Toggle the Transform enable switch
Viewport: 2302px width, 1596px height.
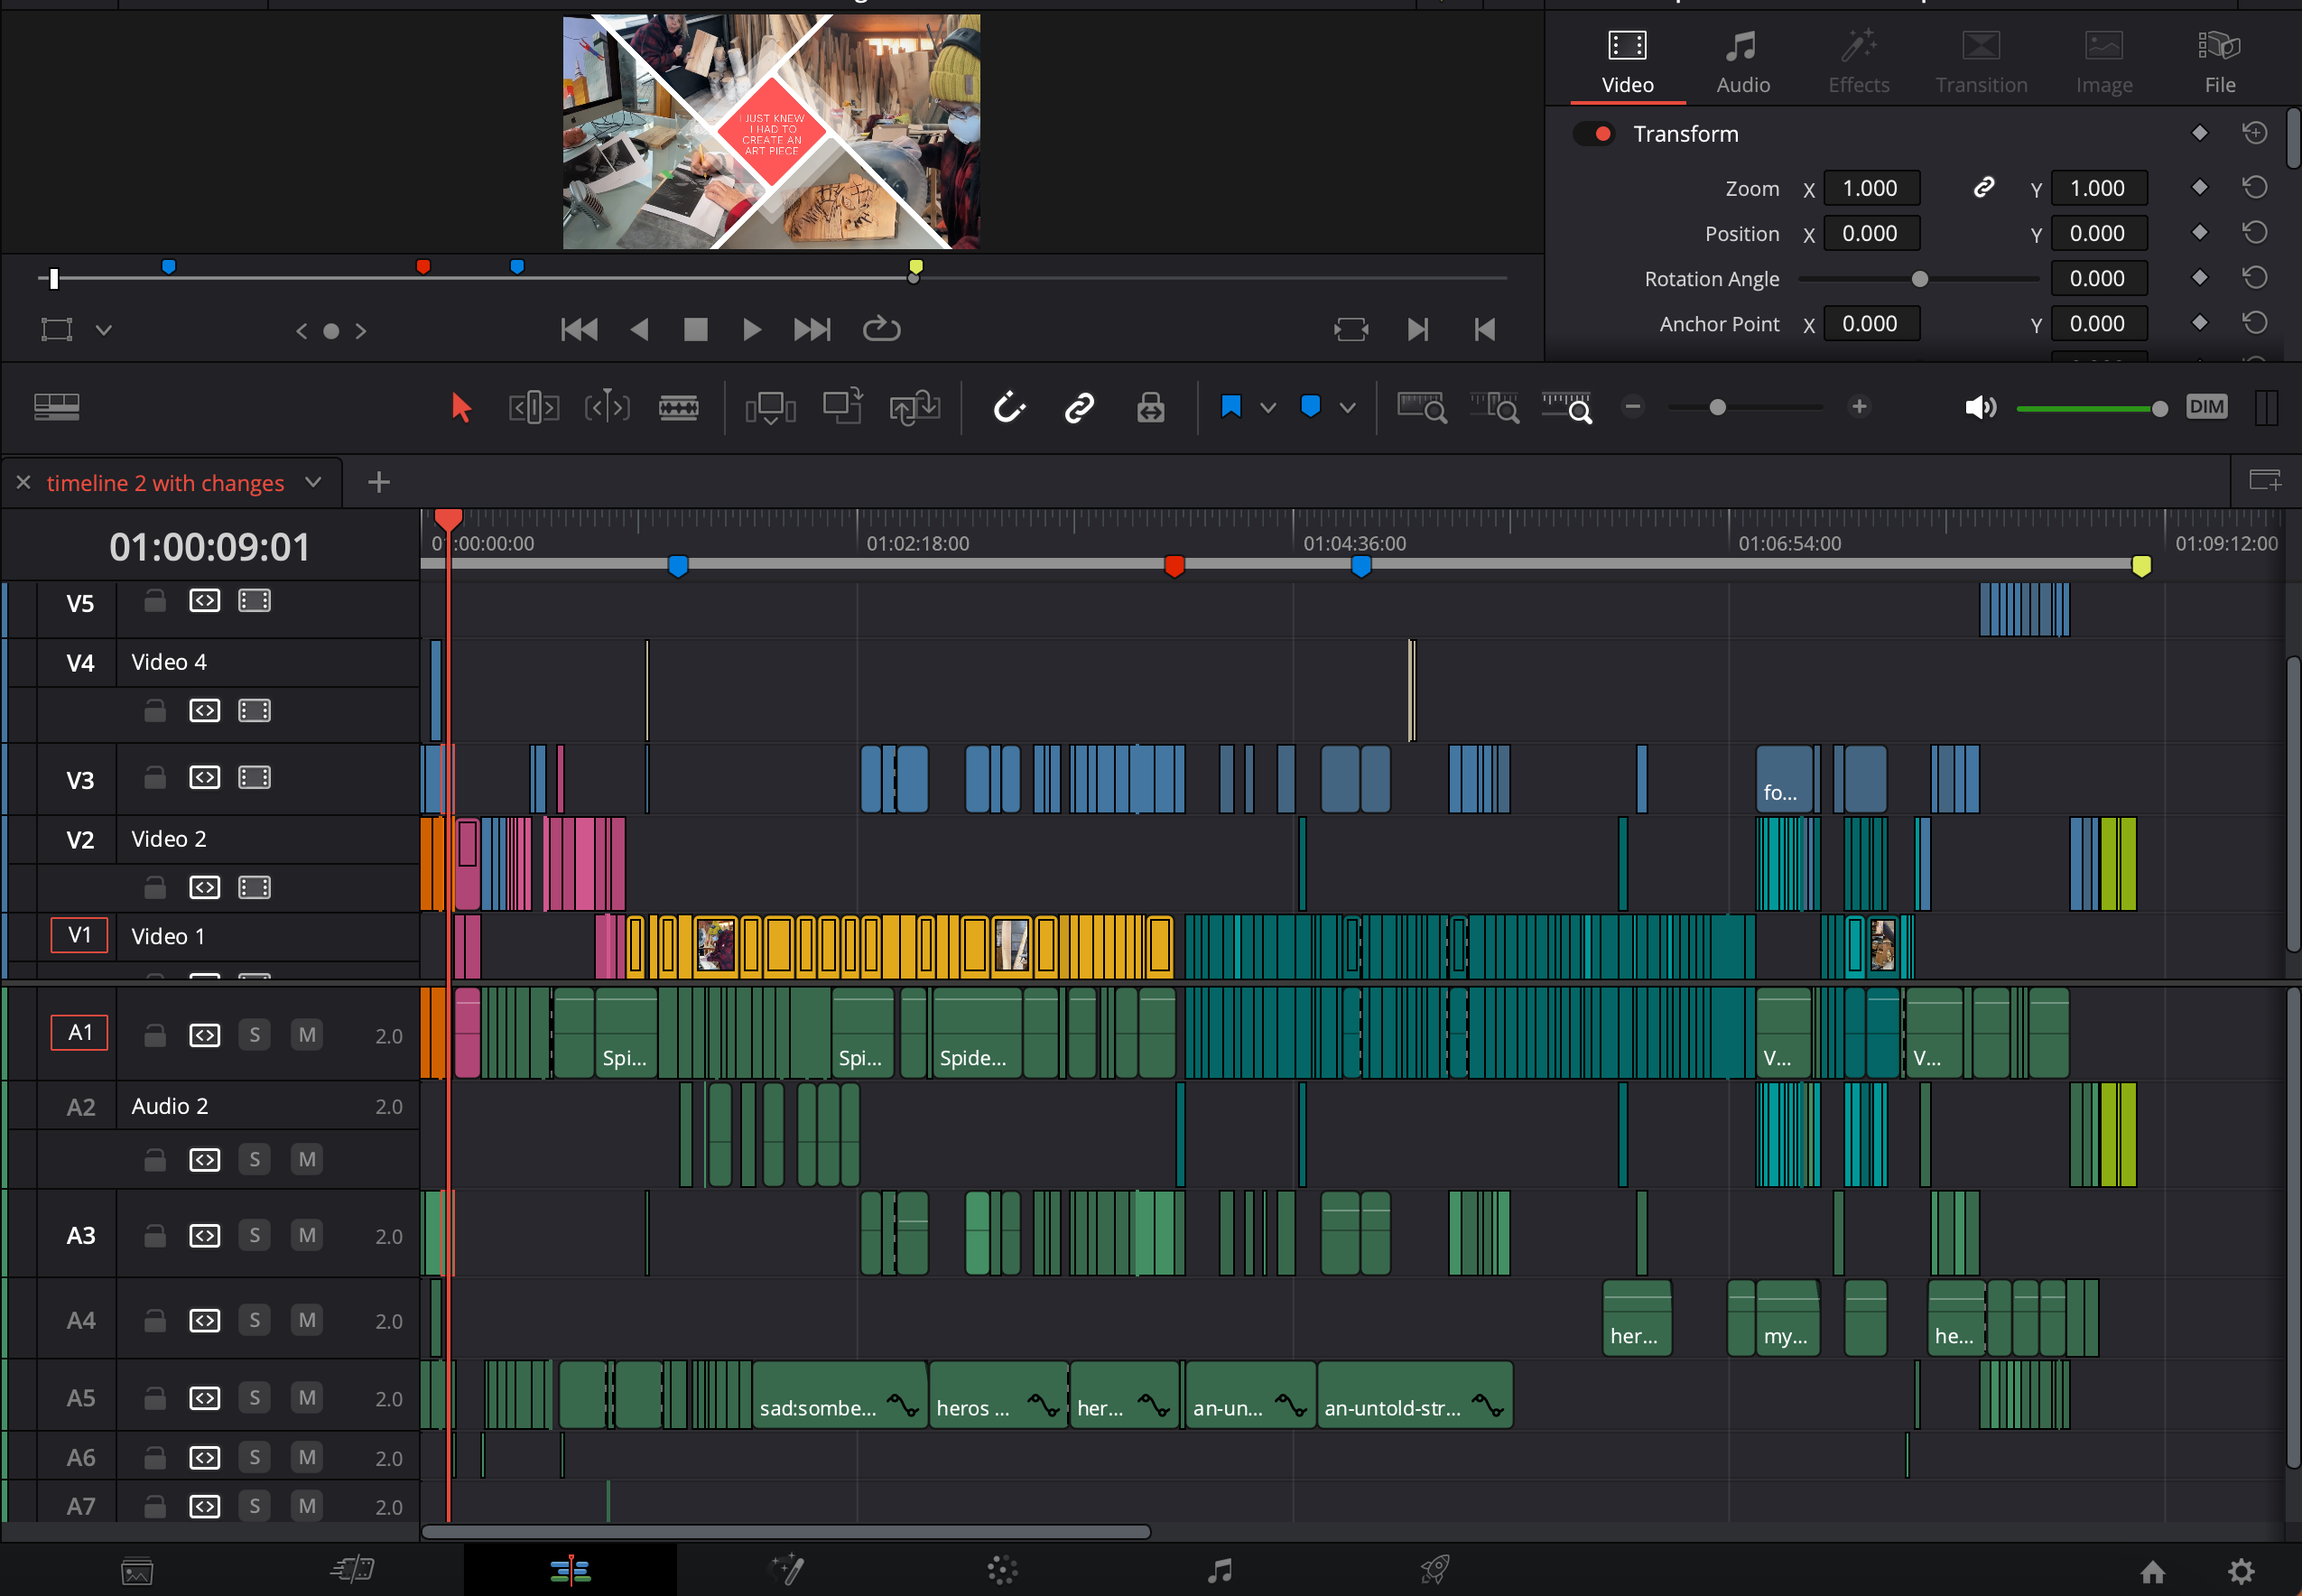[x=1594, y=134]
